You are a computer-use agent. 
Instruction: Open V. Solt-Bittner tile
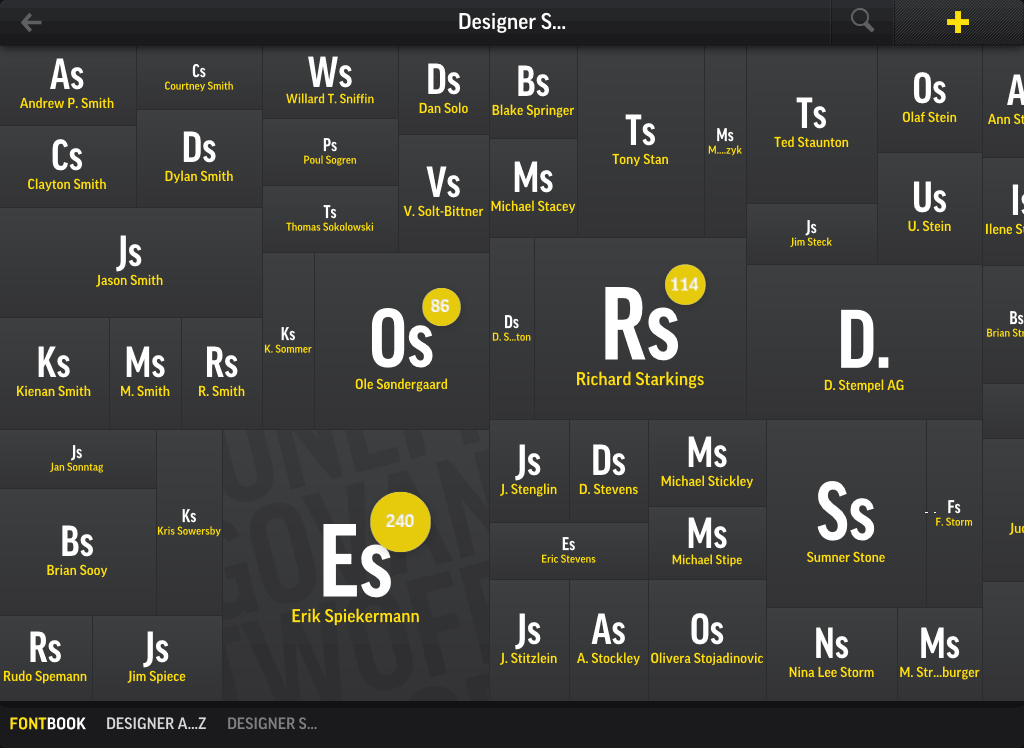[444, 193]
